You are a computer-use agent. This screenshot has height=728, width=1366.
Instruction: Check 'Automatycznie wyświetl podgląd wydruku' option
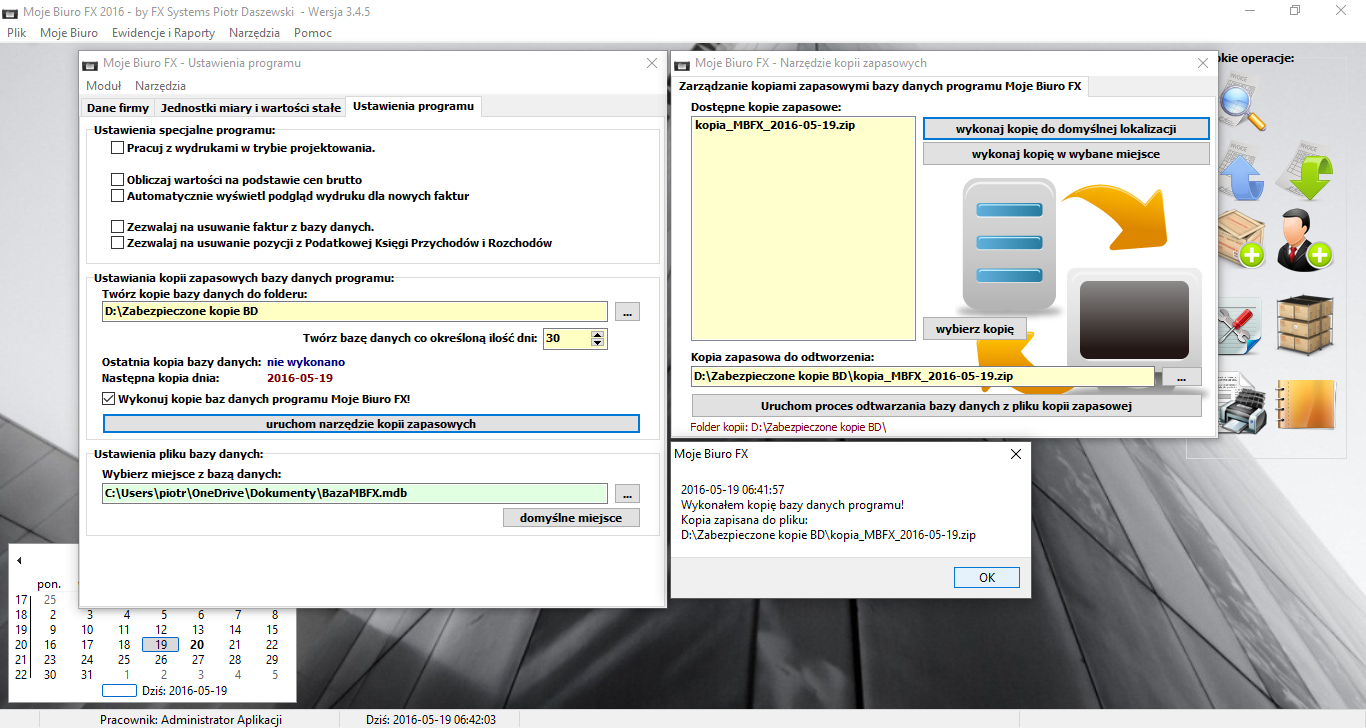[118, 196]
